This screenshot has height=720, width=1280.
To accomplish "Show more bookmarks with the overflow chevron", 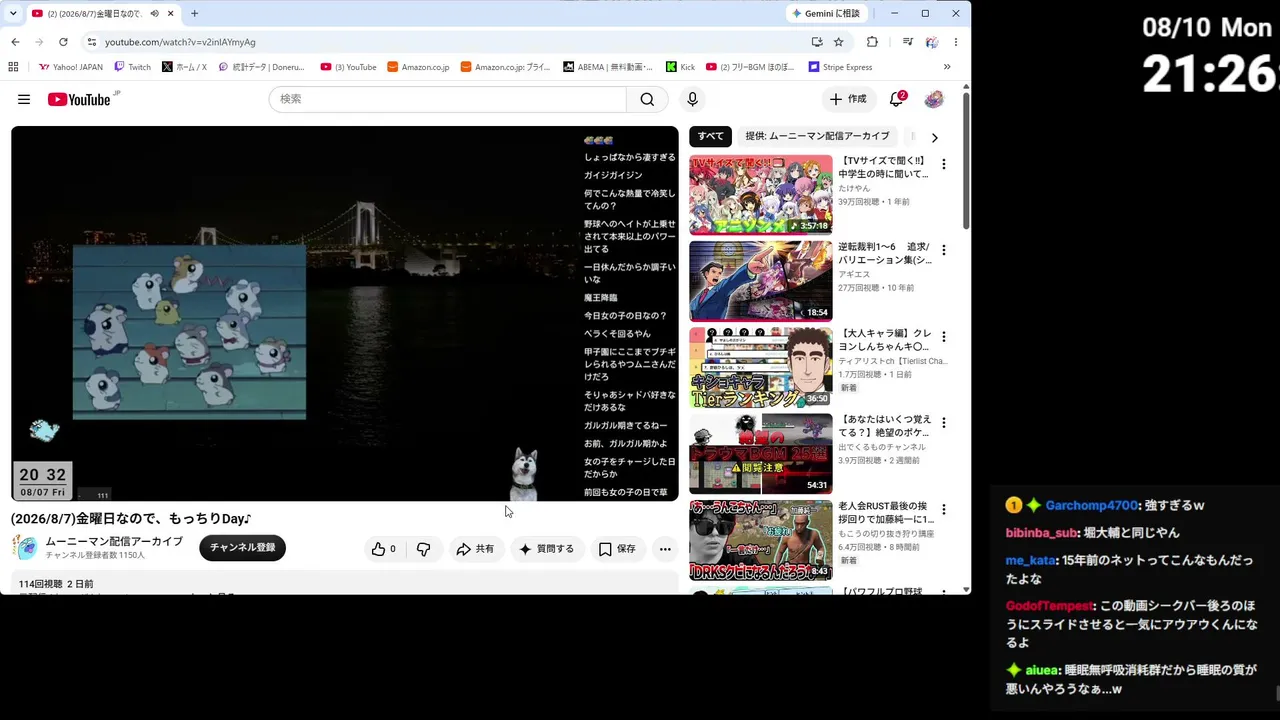I will 947,67.
